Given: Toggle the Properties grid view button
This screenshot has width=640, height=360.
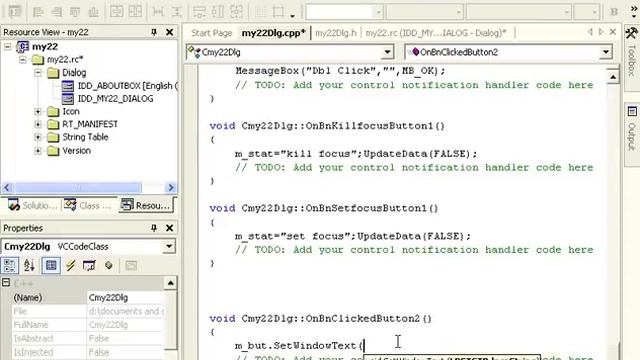Looking at the screenshot, I should [x=51, y=266].
